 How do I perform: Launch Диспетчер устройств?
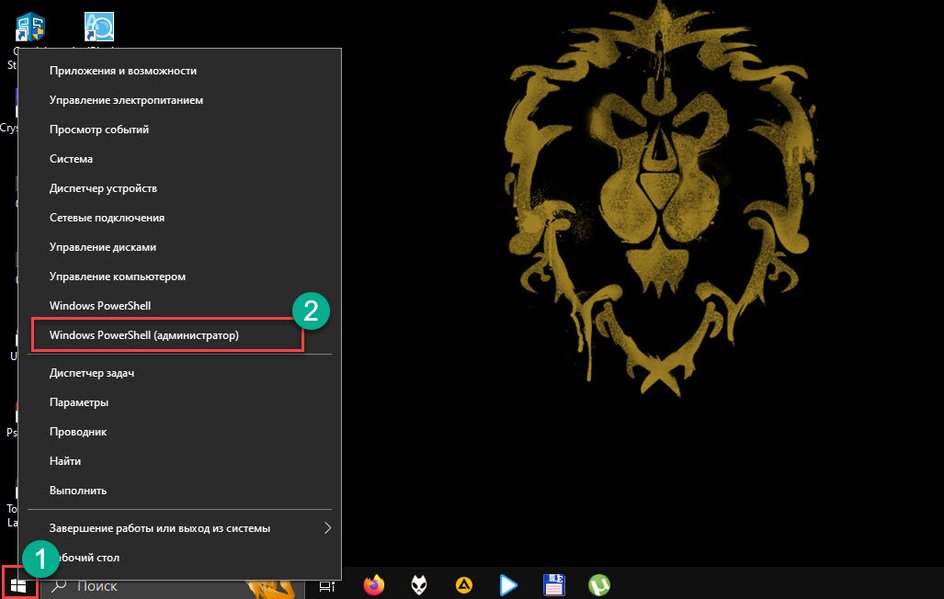tap(179, 188)
